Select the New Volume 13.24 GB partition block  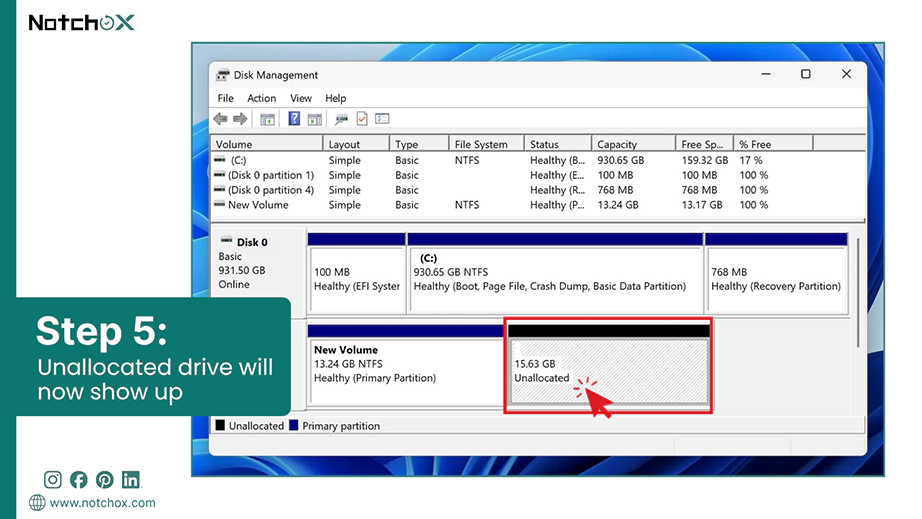(x=405, y=364)
